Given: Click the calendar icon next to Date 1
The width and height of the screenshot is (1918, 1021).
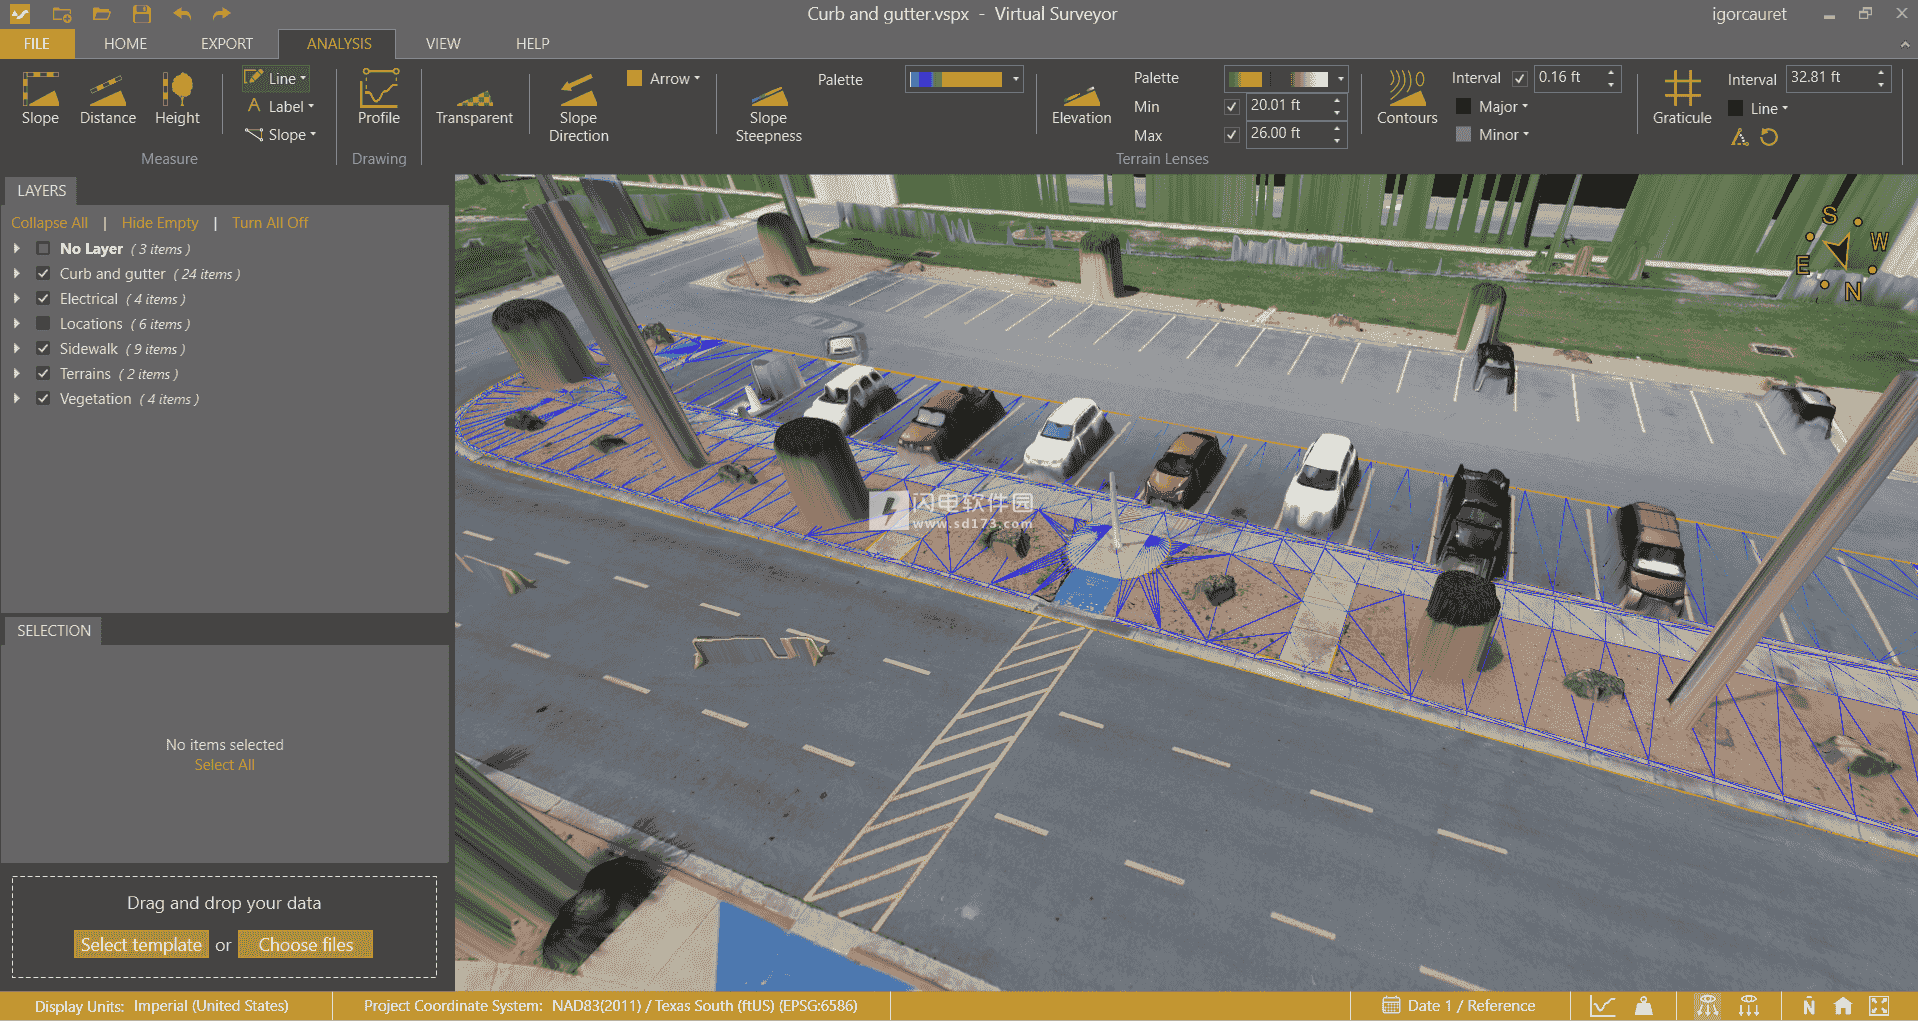Looking at the screenshot, I should pos(1391,1006).
